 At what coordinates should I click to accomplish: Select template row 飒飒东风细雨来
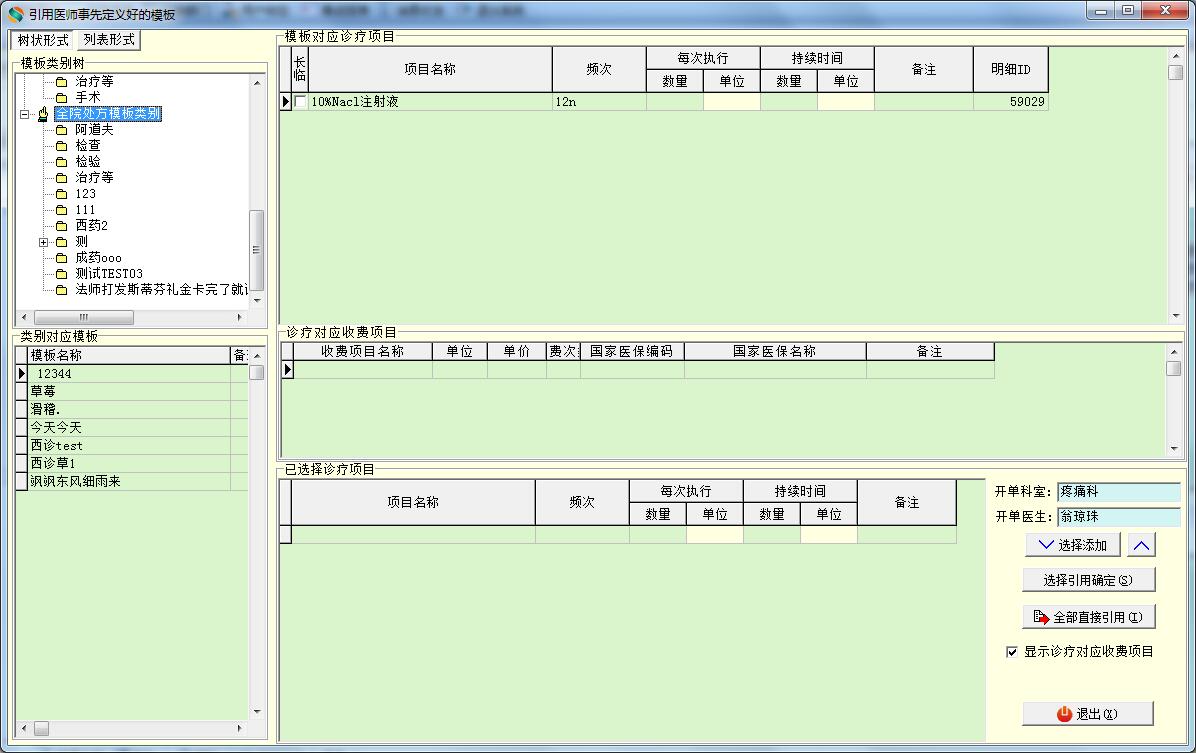(130, 481)
